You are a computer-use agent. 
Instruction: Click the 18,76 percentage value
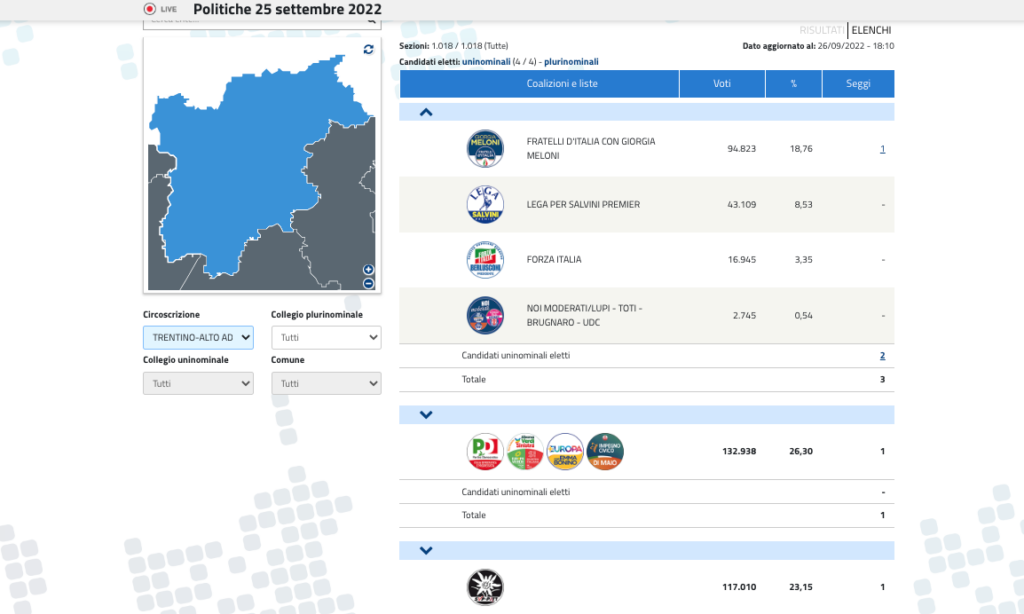(x=801, y=149)
